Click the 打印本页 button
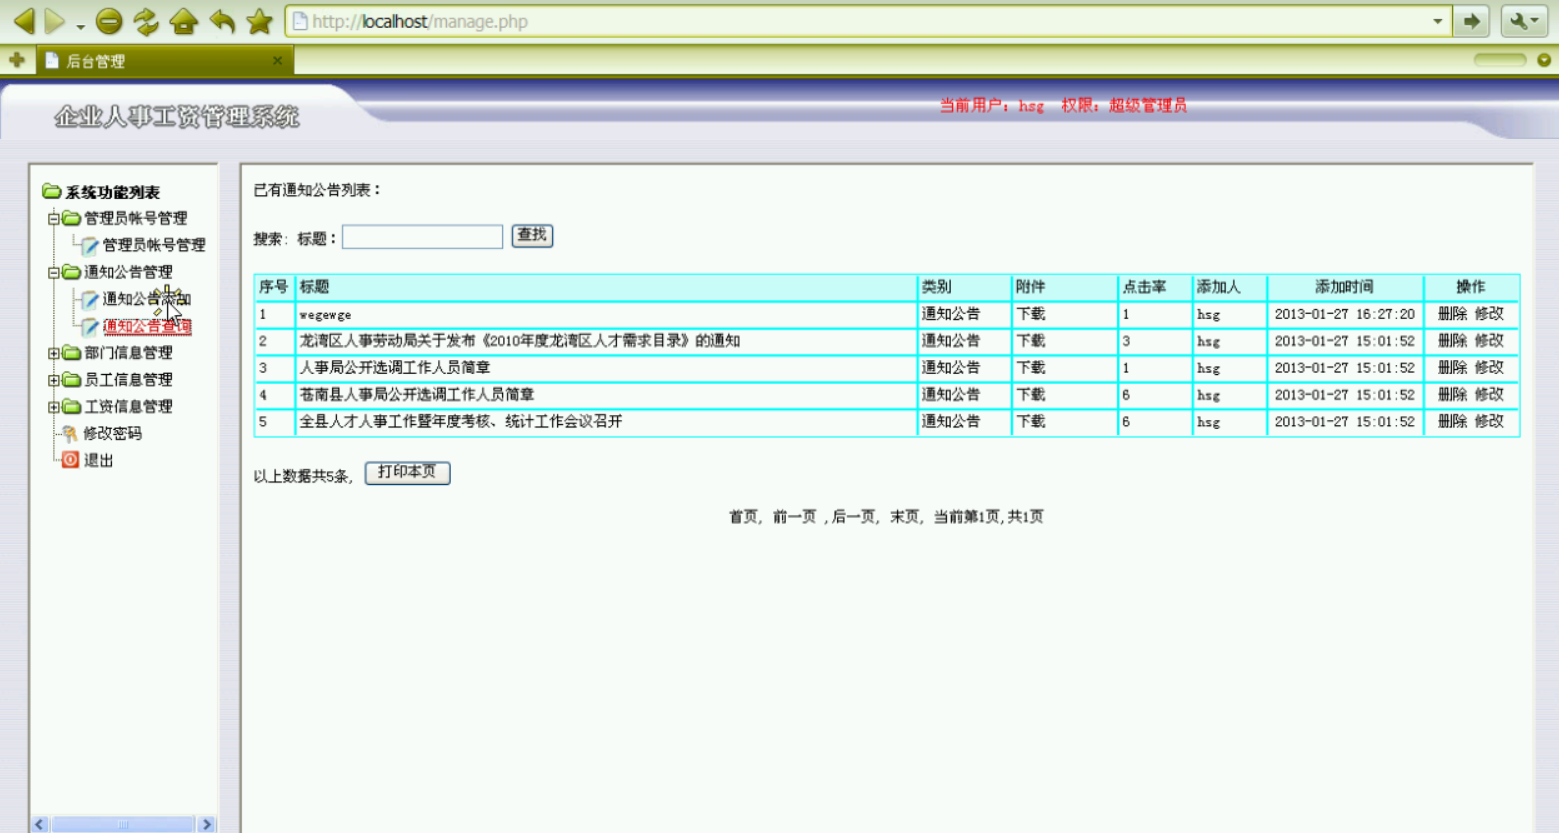1559x833 pixels. (407, 473)
